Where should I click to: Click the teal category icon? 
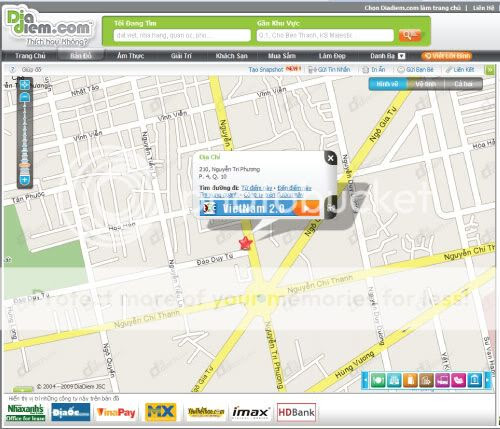coord(394,380)
